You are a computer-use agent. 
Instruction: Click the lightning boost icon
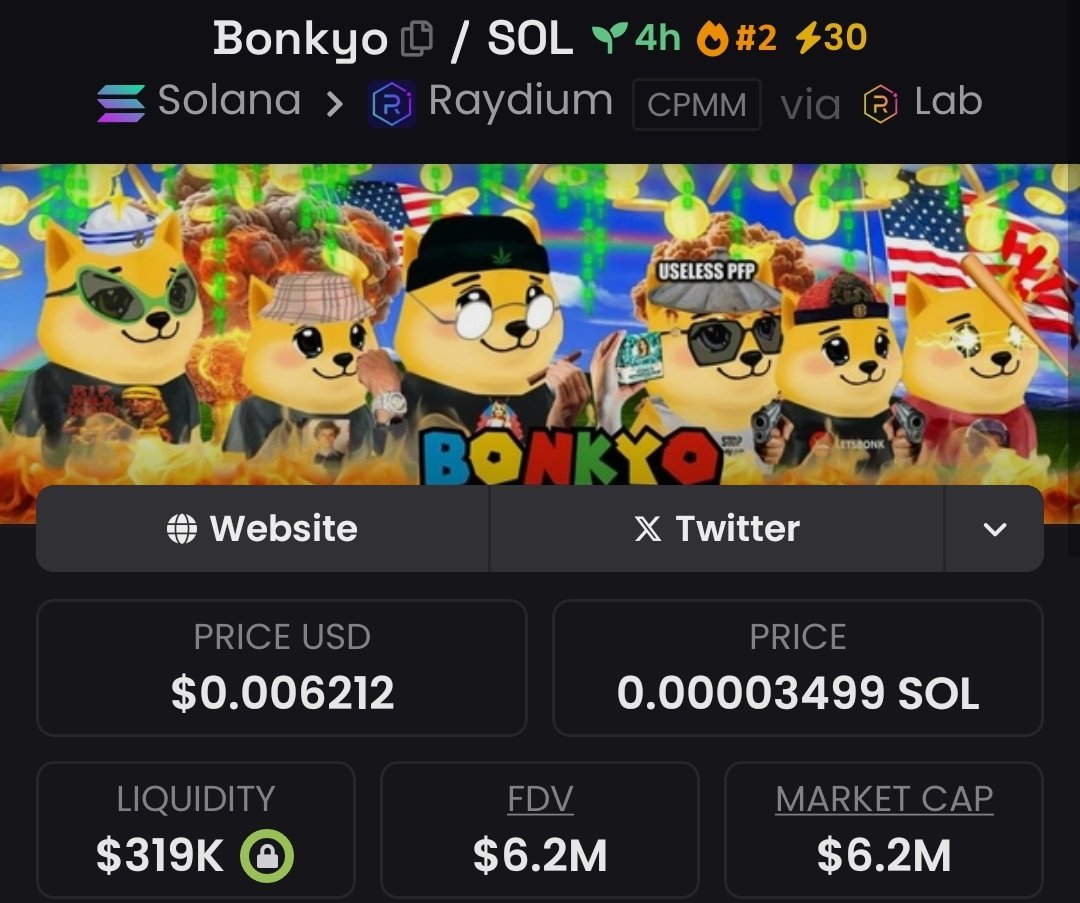pos(808,37)
